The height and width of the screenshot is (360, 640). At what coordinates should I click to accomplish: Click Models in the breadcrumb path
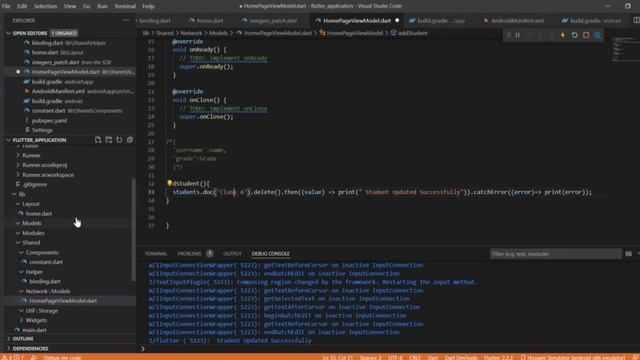tap(218, 33)
